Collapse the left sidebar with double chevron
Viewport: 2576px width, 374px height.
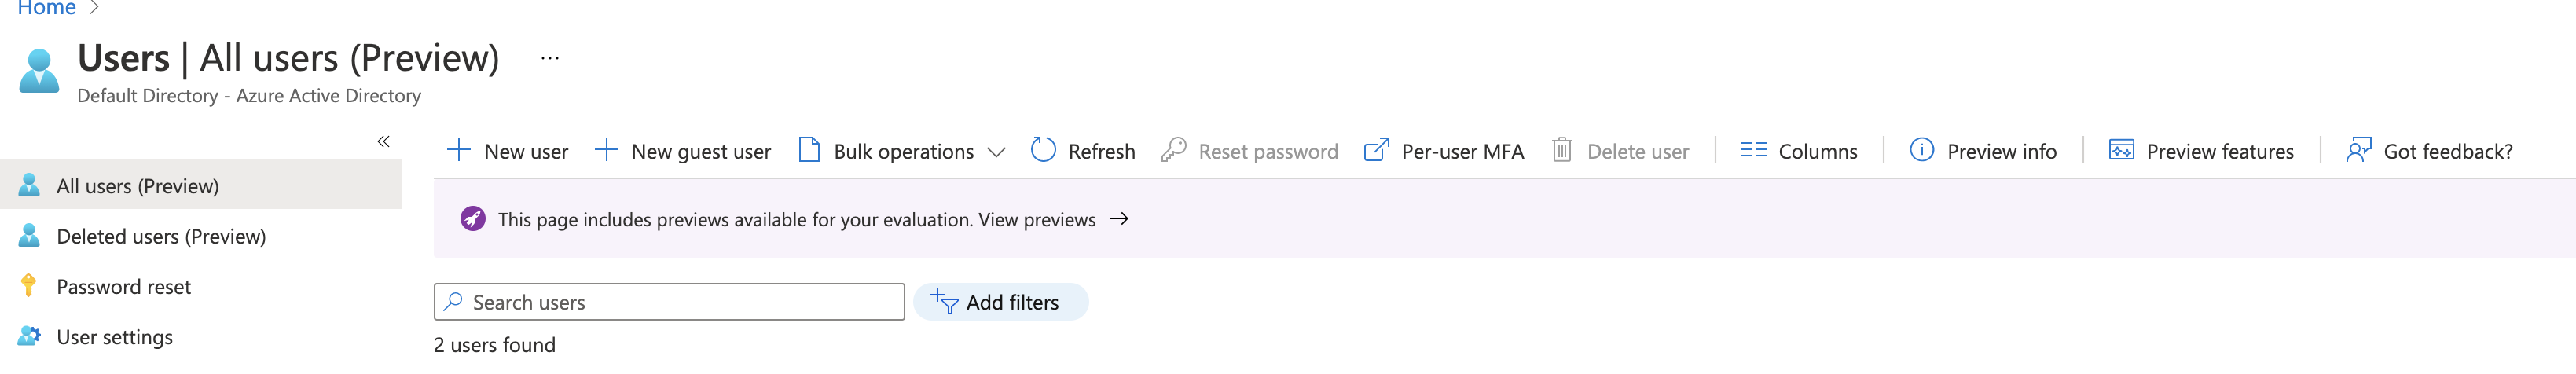click(383, 142)
